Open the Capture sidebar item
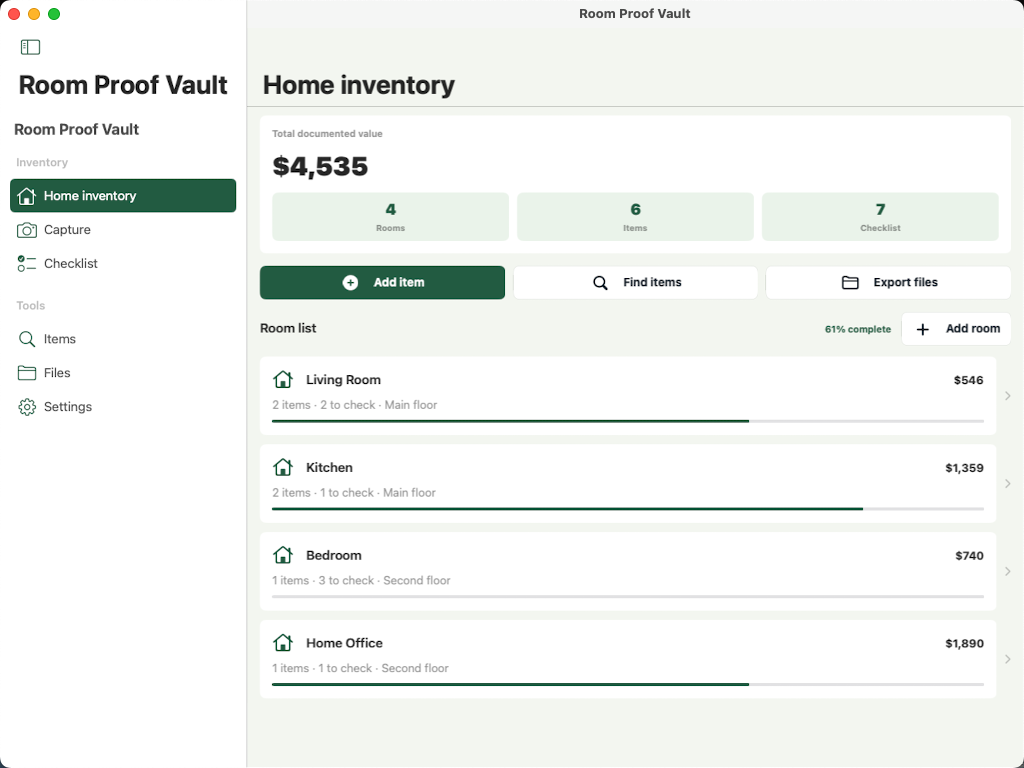1024x768 pixels. (123, 230)
